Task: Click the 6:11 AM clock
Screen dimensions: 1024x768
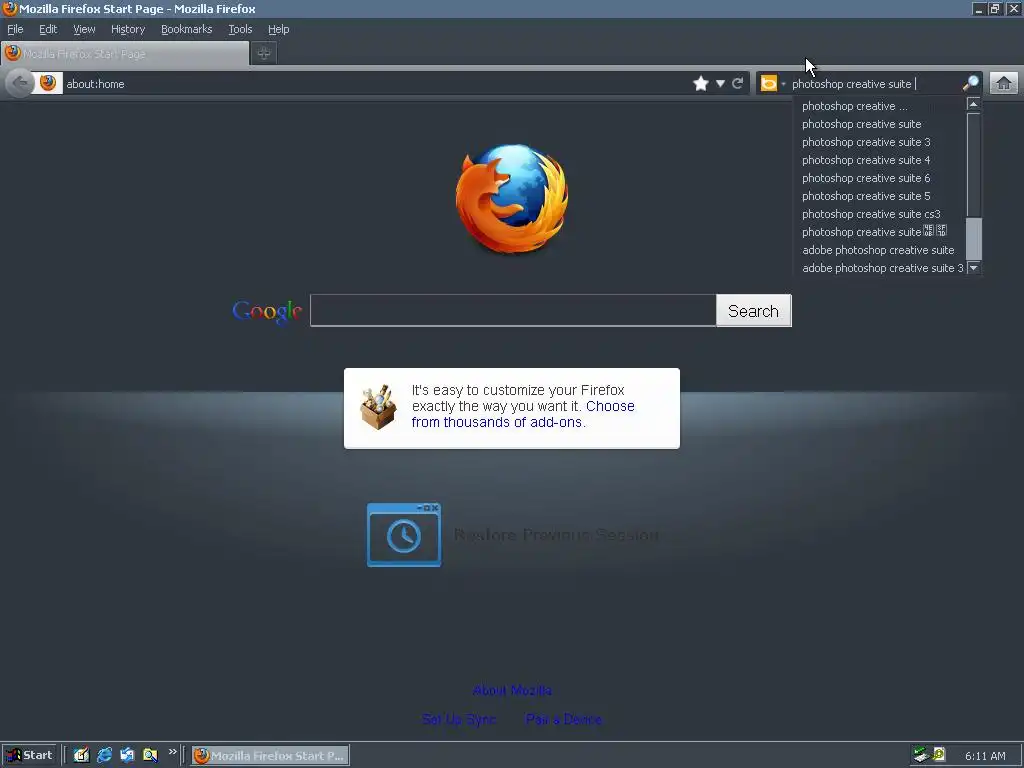Action: [x=985, y=756]
